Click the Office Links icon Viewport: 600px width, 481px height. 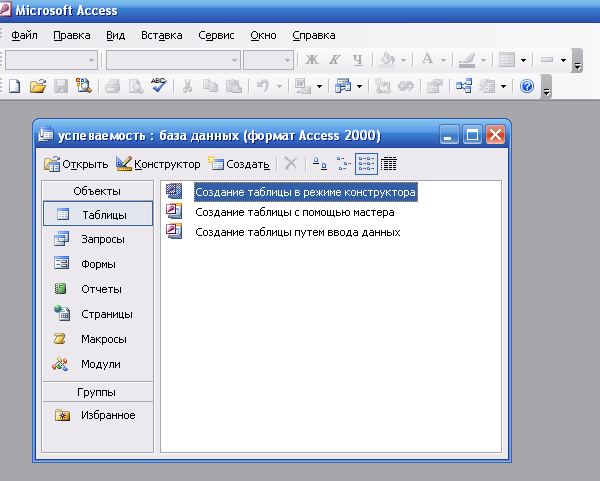[x=302, y=86]
